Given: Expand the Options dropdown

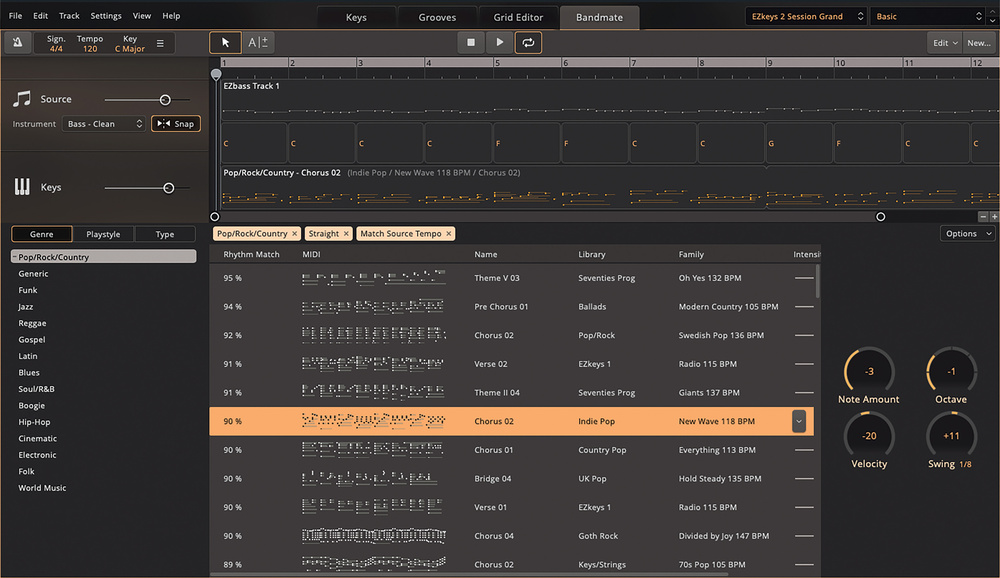Looking at the screenshot, I should pyautogui.click(x=967, y=234).
